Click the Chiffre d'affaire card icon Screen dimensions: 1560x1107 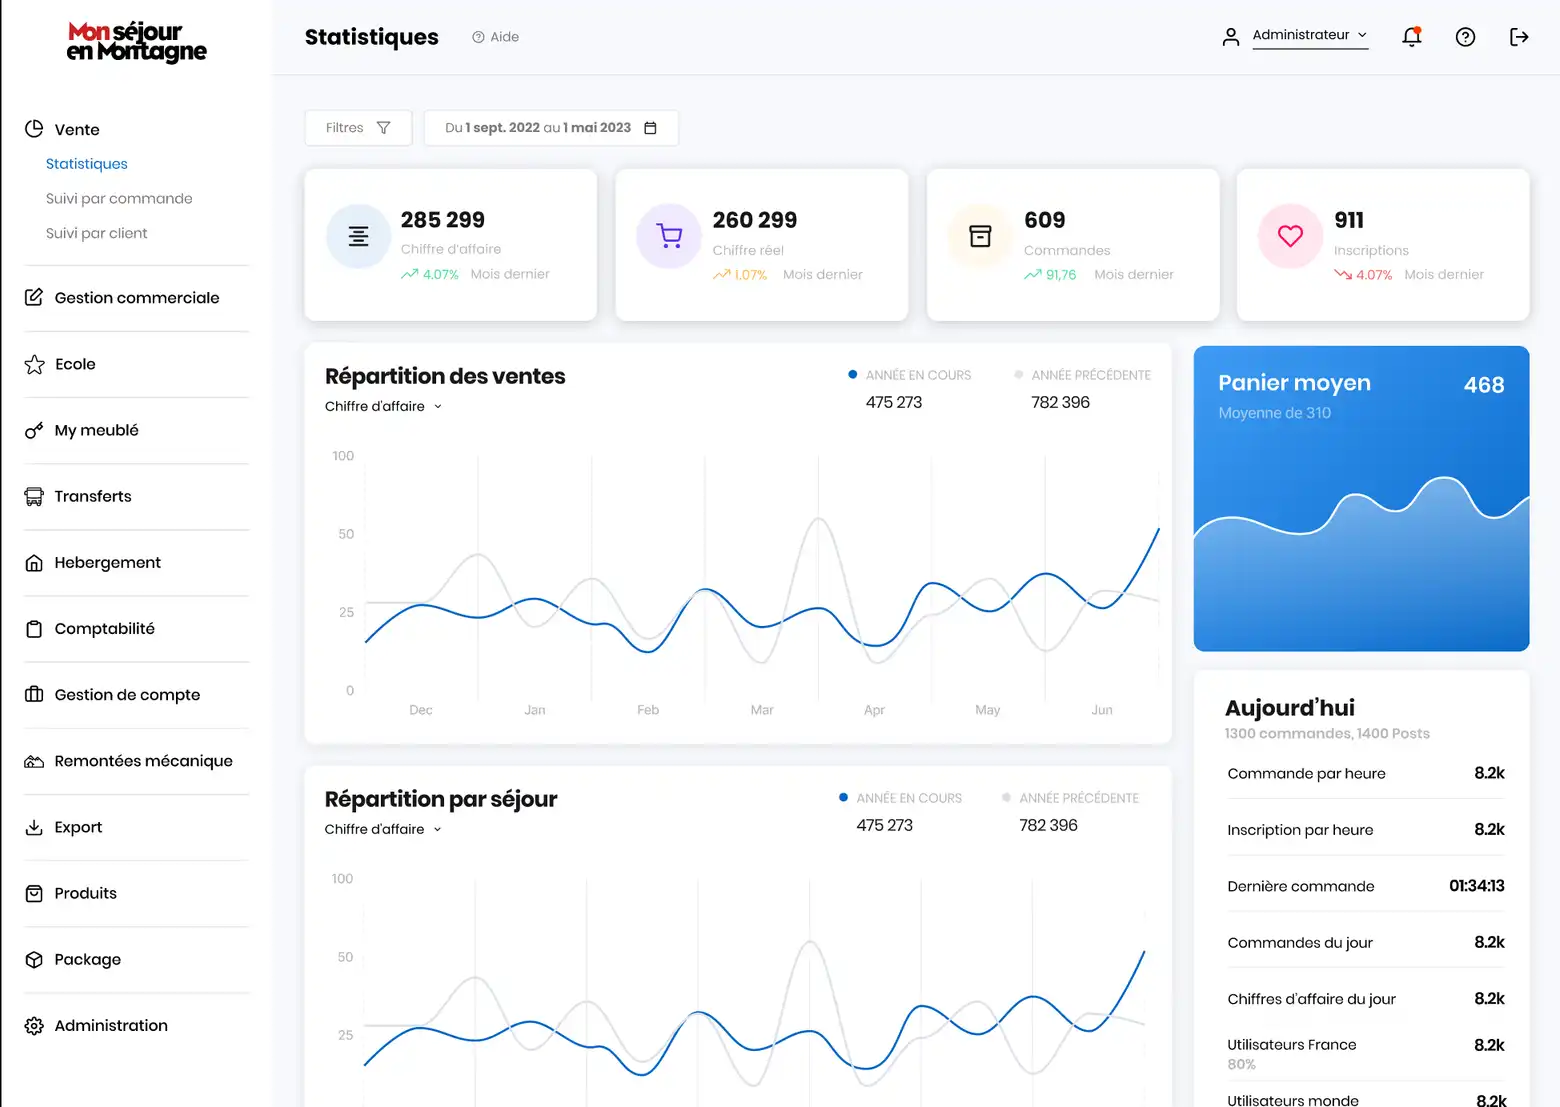[x=358, y=236]
